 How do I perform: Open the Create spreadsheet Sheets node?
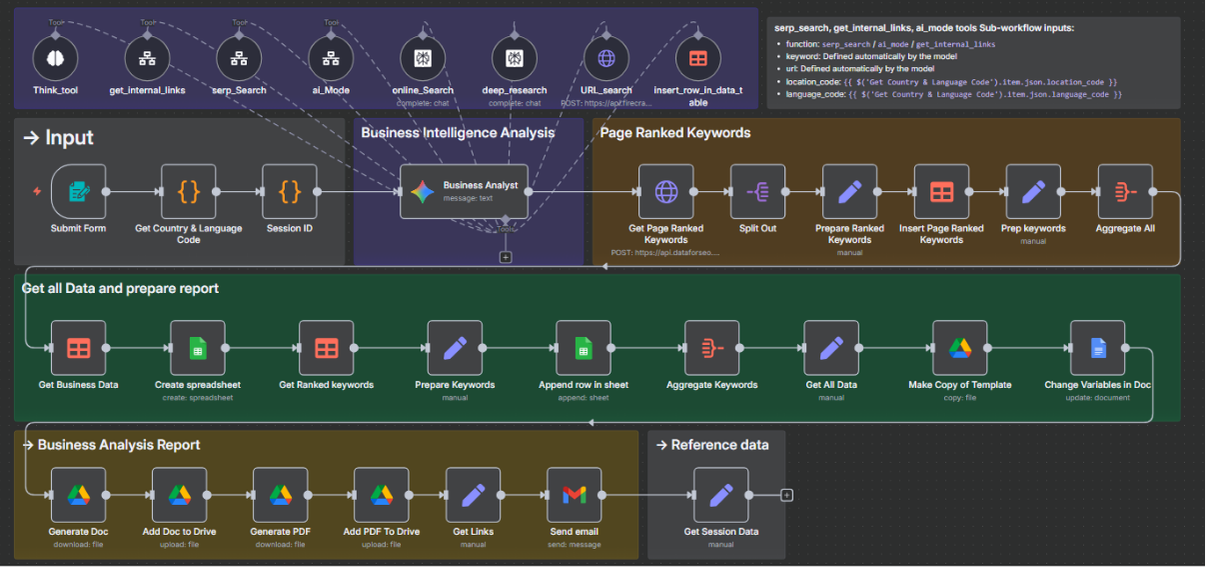click(198, 348)
